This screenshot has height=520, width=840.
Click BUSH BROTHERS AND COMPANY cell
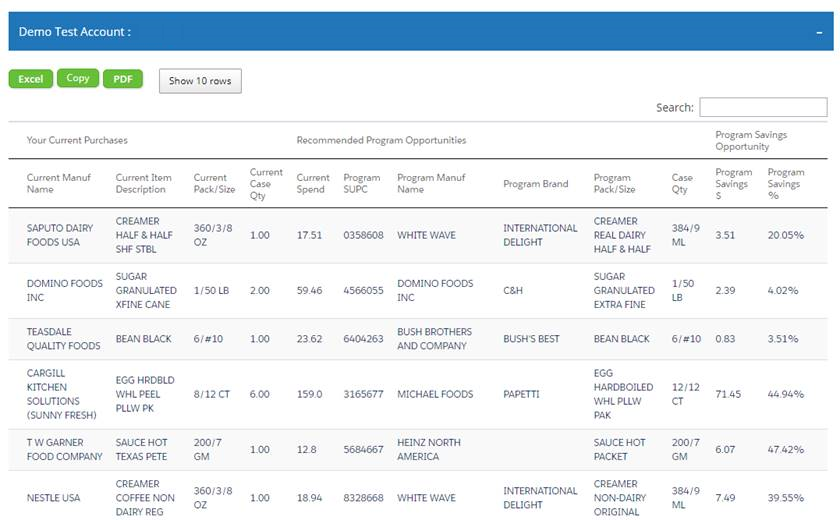point(434,338)
